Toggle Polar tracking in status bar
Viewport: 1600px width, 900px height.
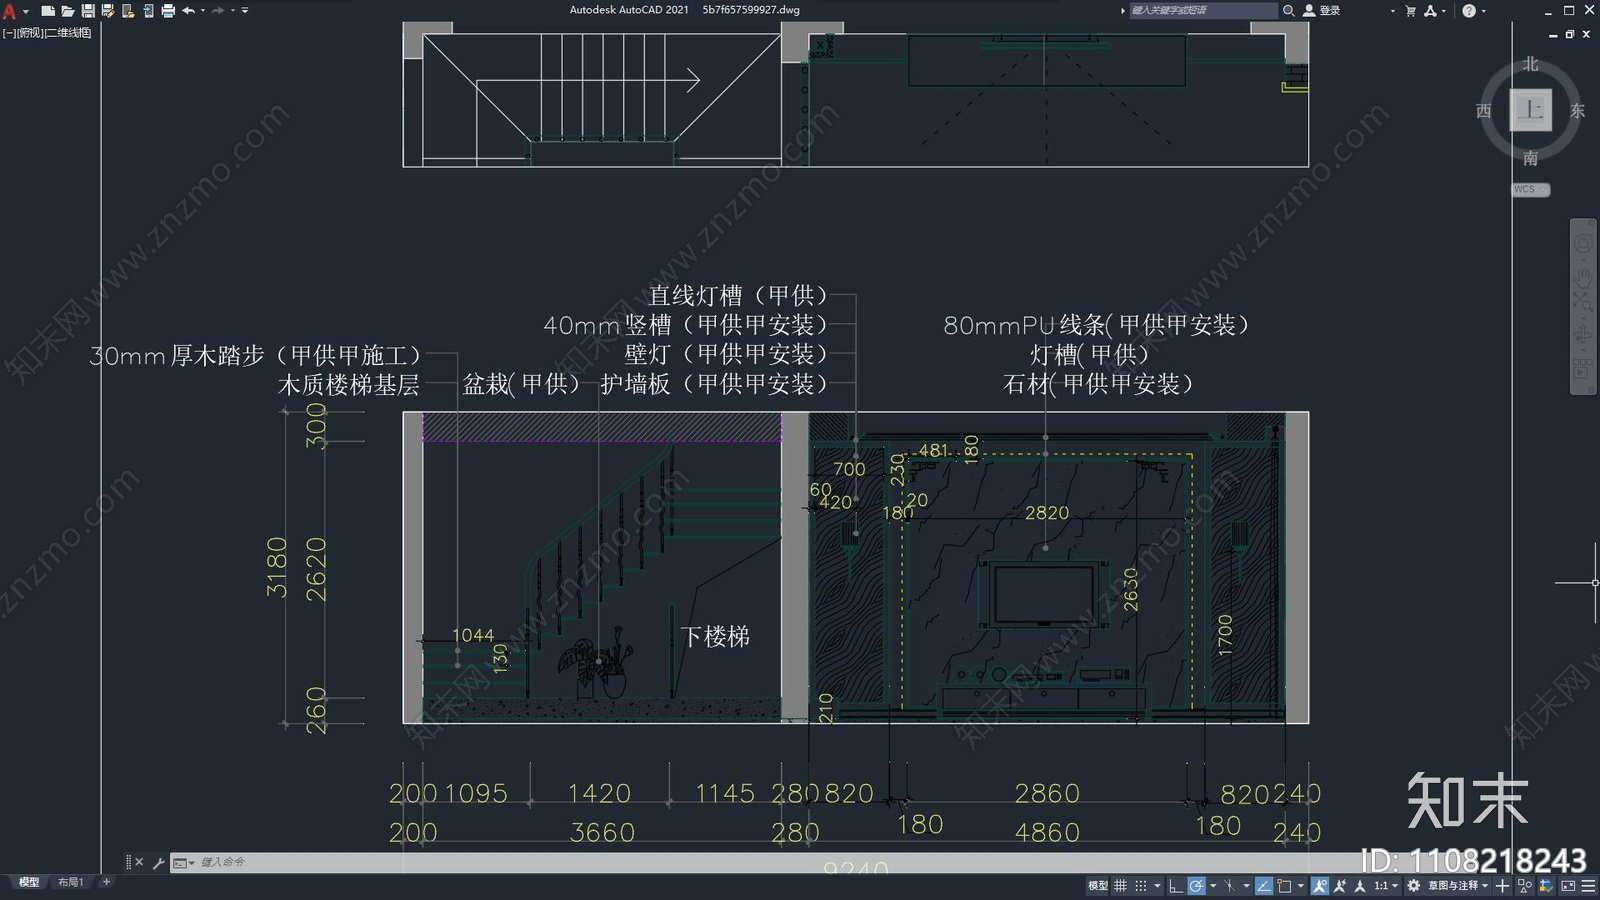tap(1196, 885)
